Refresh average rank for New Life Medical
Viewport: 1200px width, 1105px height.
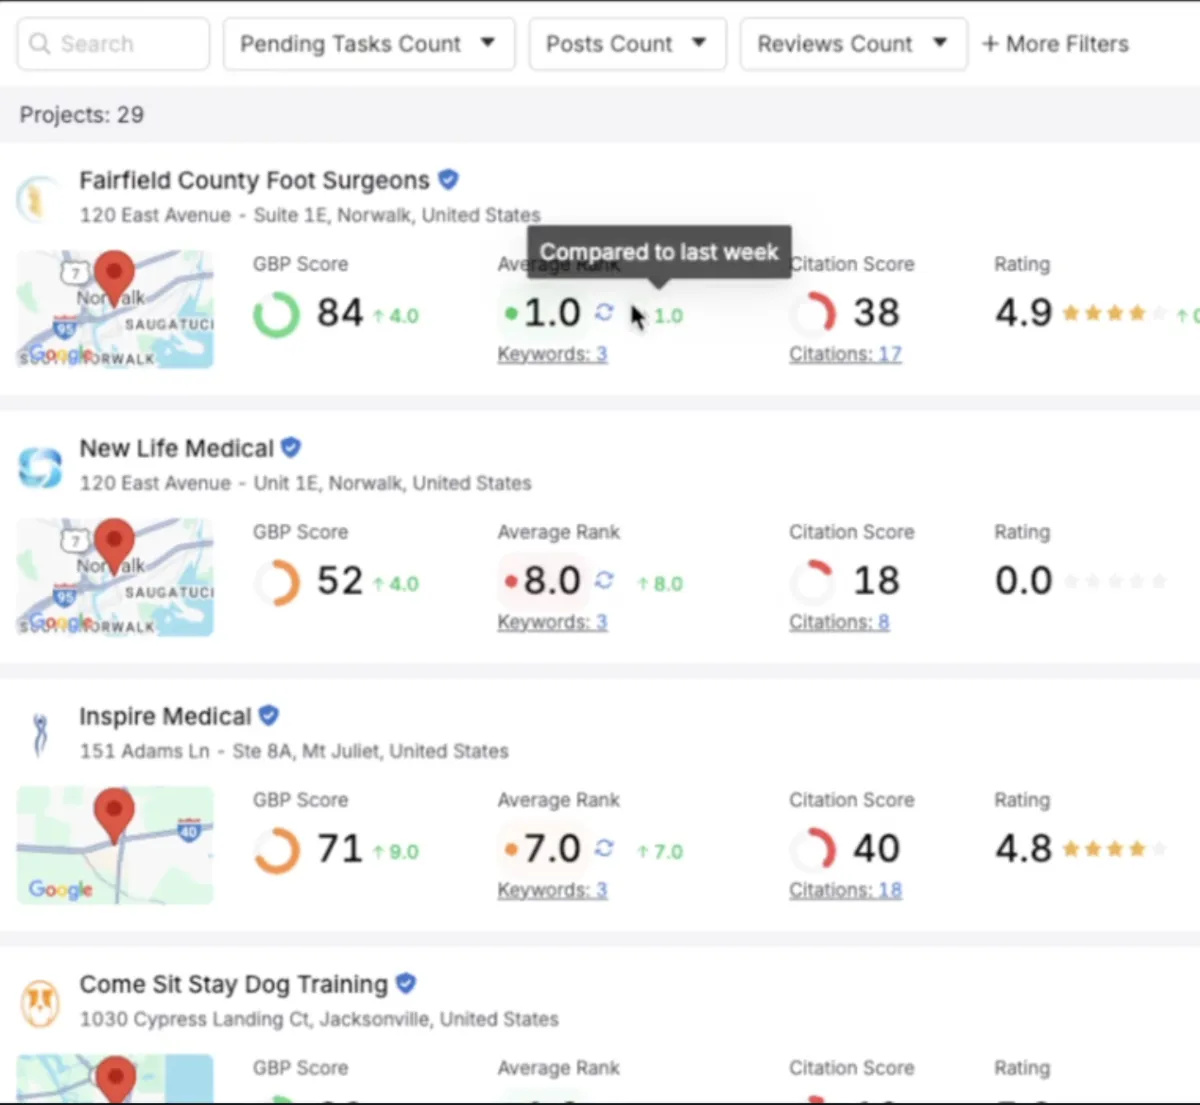click(x=604, y=580)
